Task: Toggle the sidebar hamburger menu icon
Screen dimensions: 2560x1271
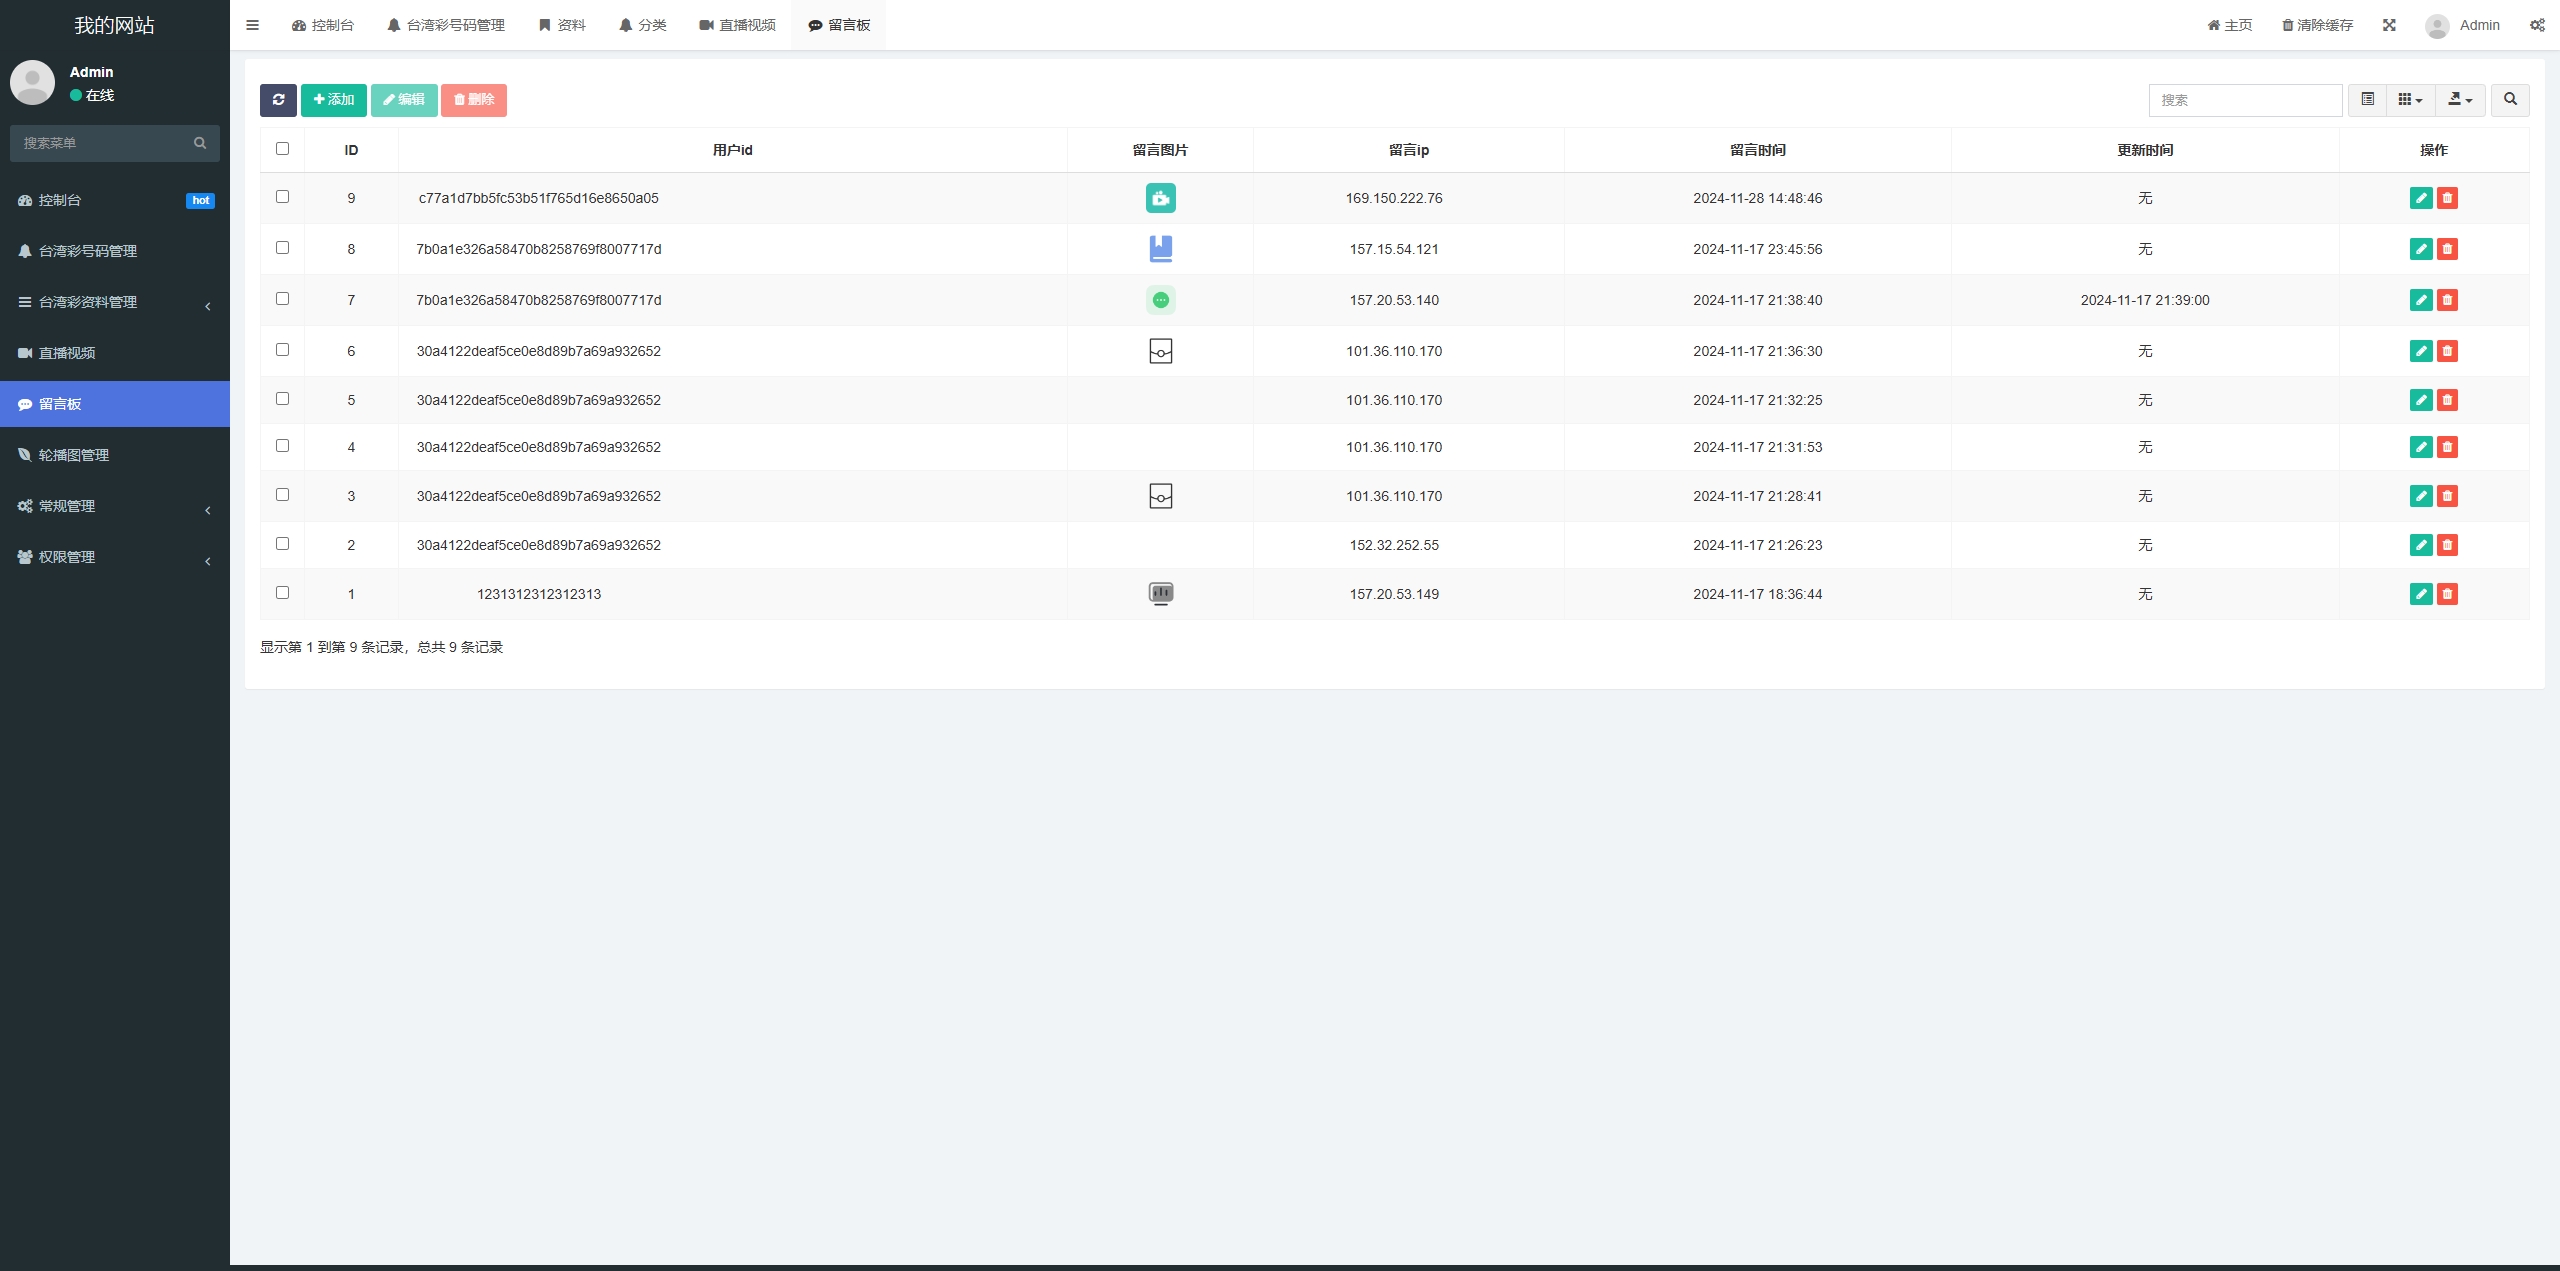Action: click(252, 25)
